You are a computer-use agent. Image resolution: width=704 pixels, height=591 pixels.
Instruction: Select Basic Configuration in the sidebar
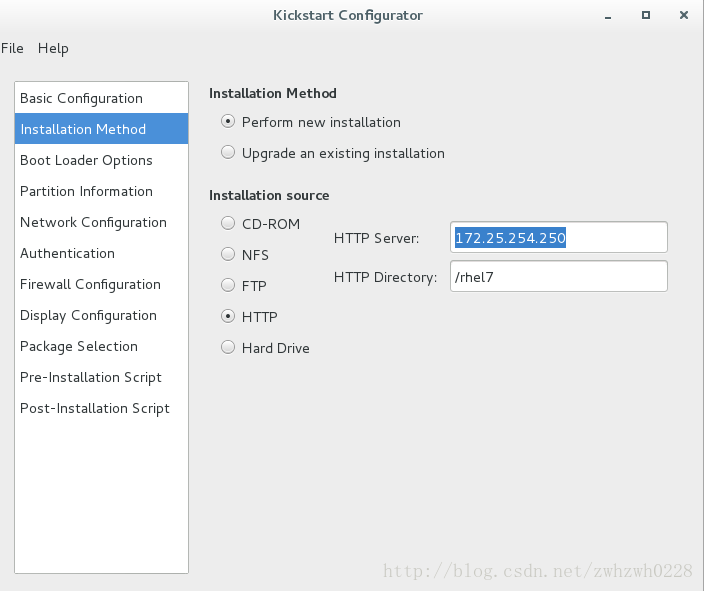coord(101,98)
